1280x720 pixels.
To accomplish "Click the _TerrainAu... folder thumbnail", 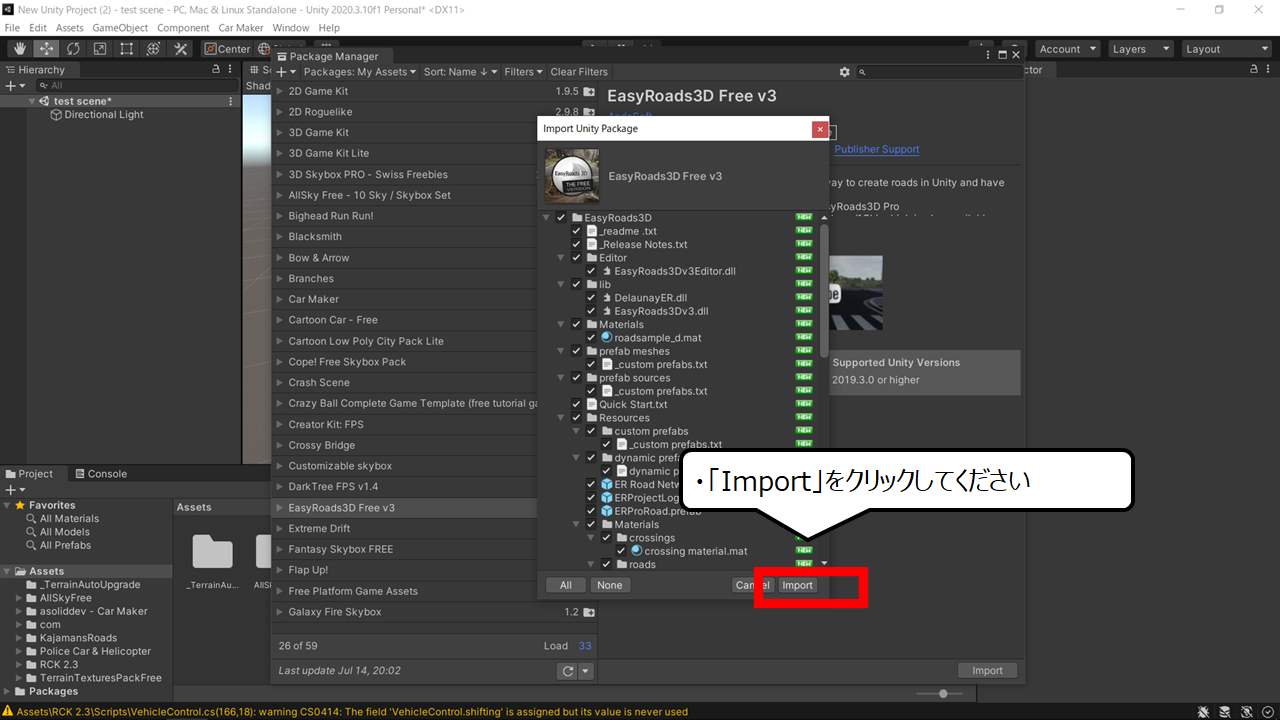I will pos(212,552).
